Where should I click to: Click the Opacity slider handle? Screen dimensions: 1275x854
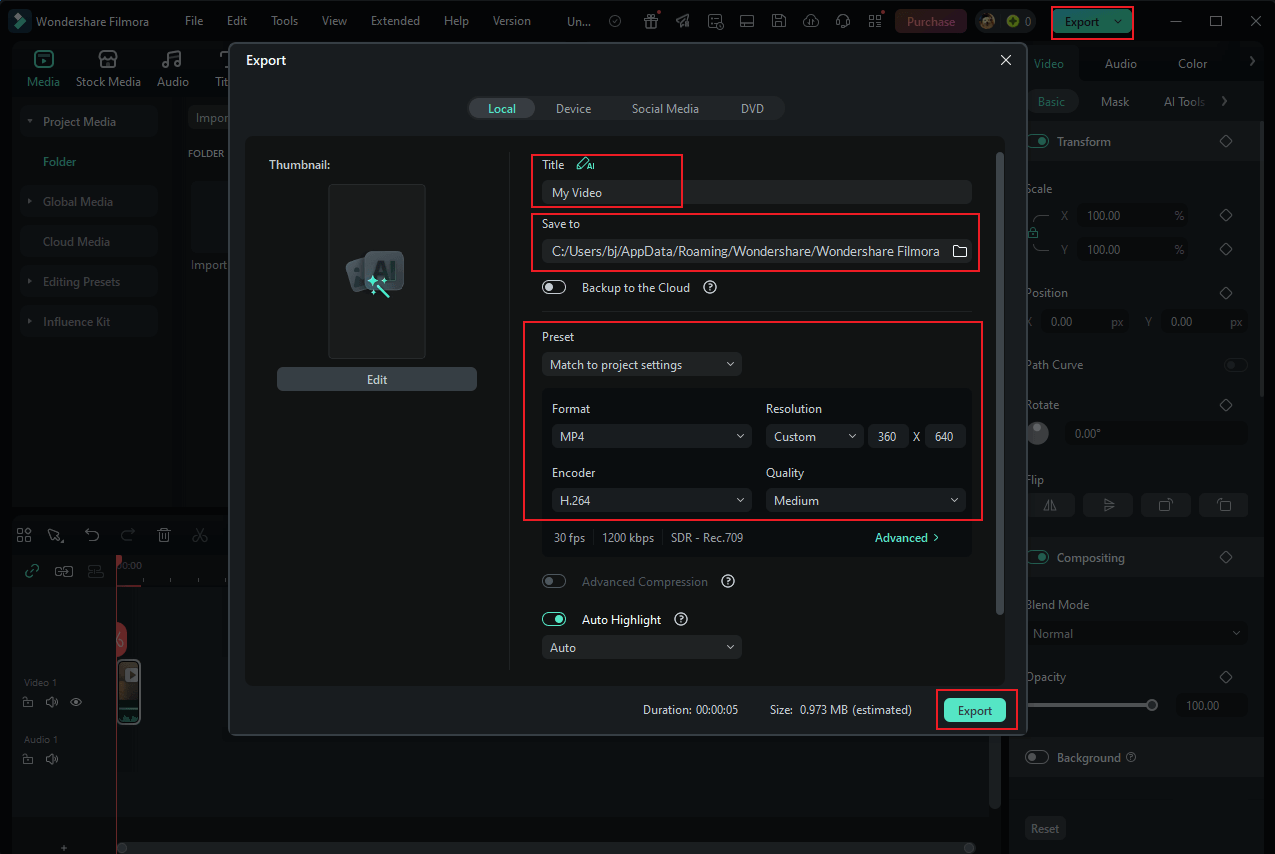(1152, 705)
